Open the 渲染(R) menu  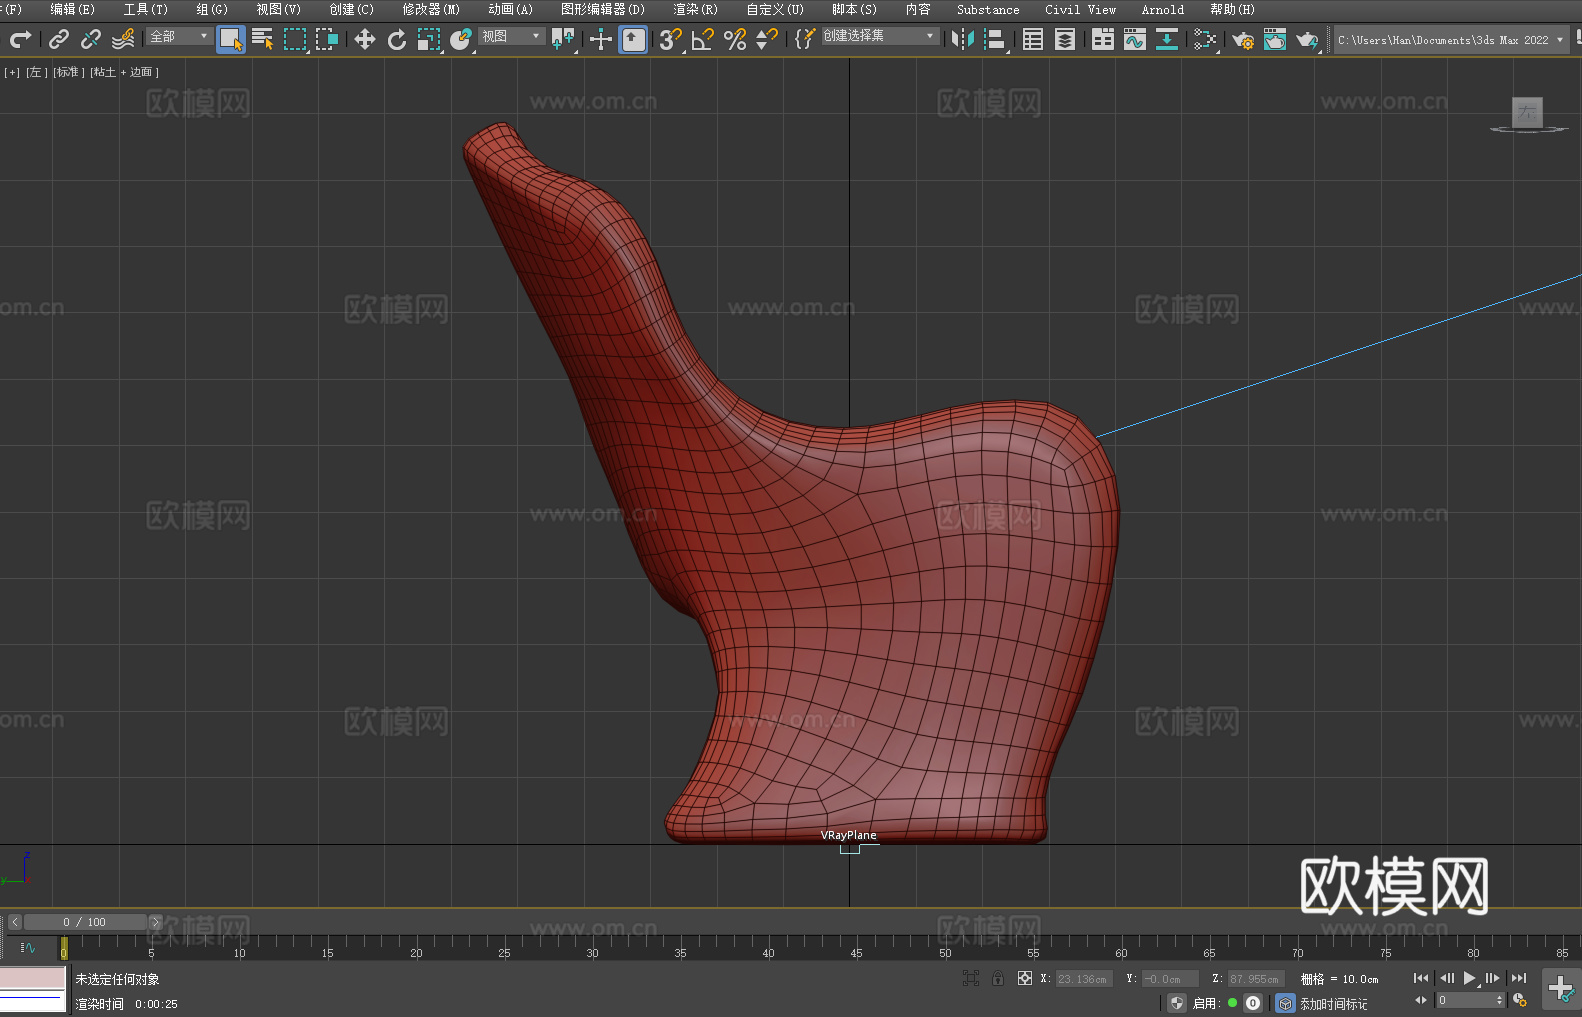click(695, 9)
